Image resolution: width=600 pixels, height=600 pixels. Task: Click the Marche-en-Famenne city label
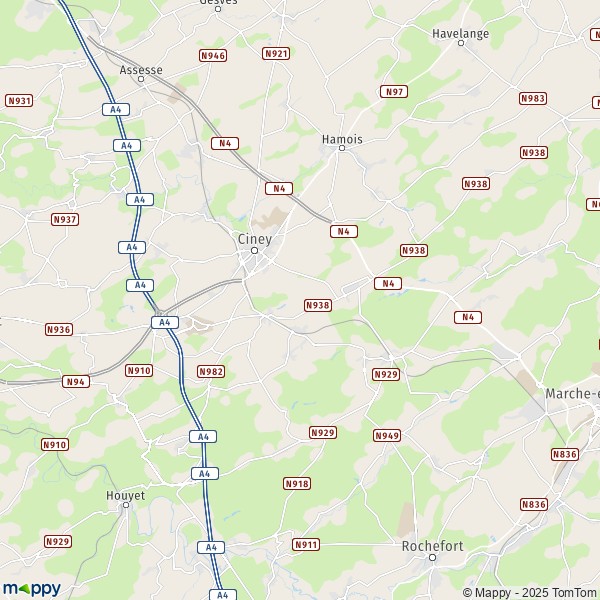[572, 394]
